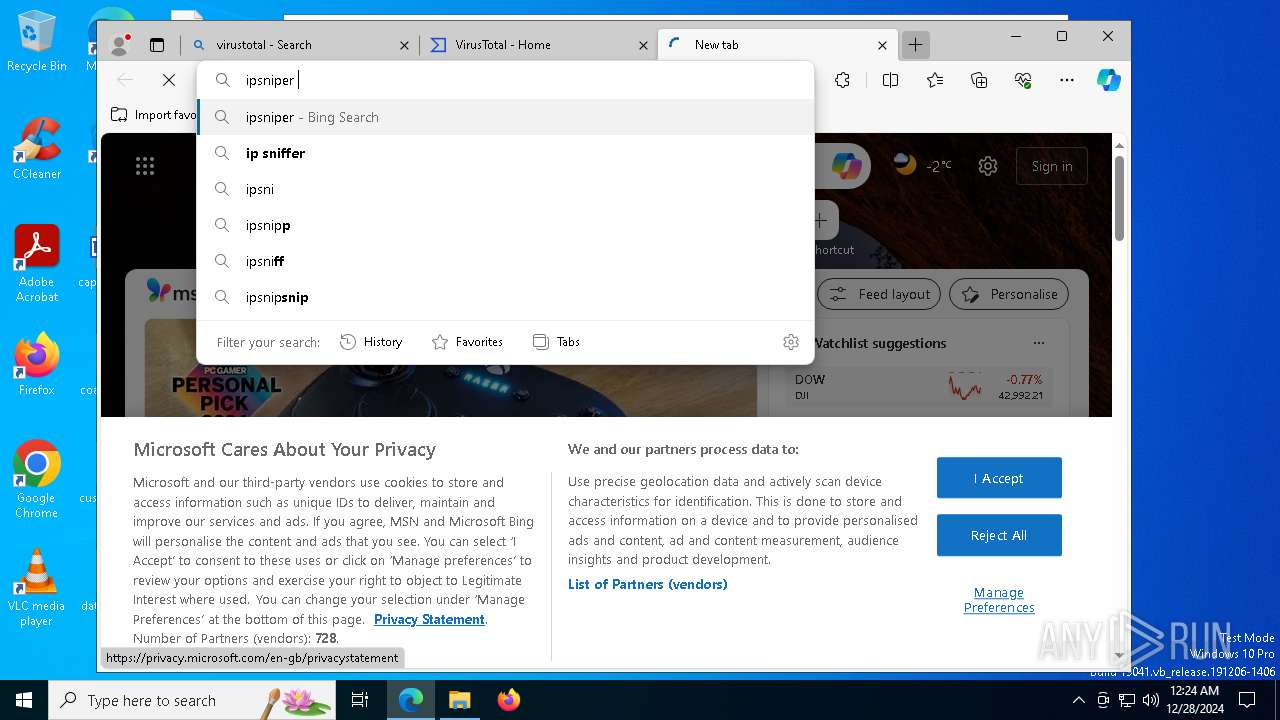Click the page vertical scrollbar
The height and width of the screenshot is (720, 1280).
tap(1119, 200)
